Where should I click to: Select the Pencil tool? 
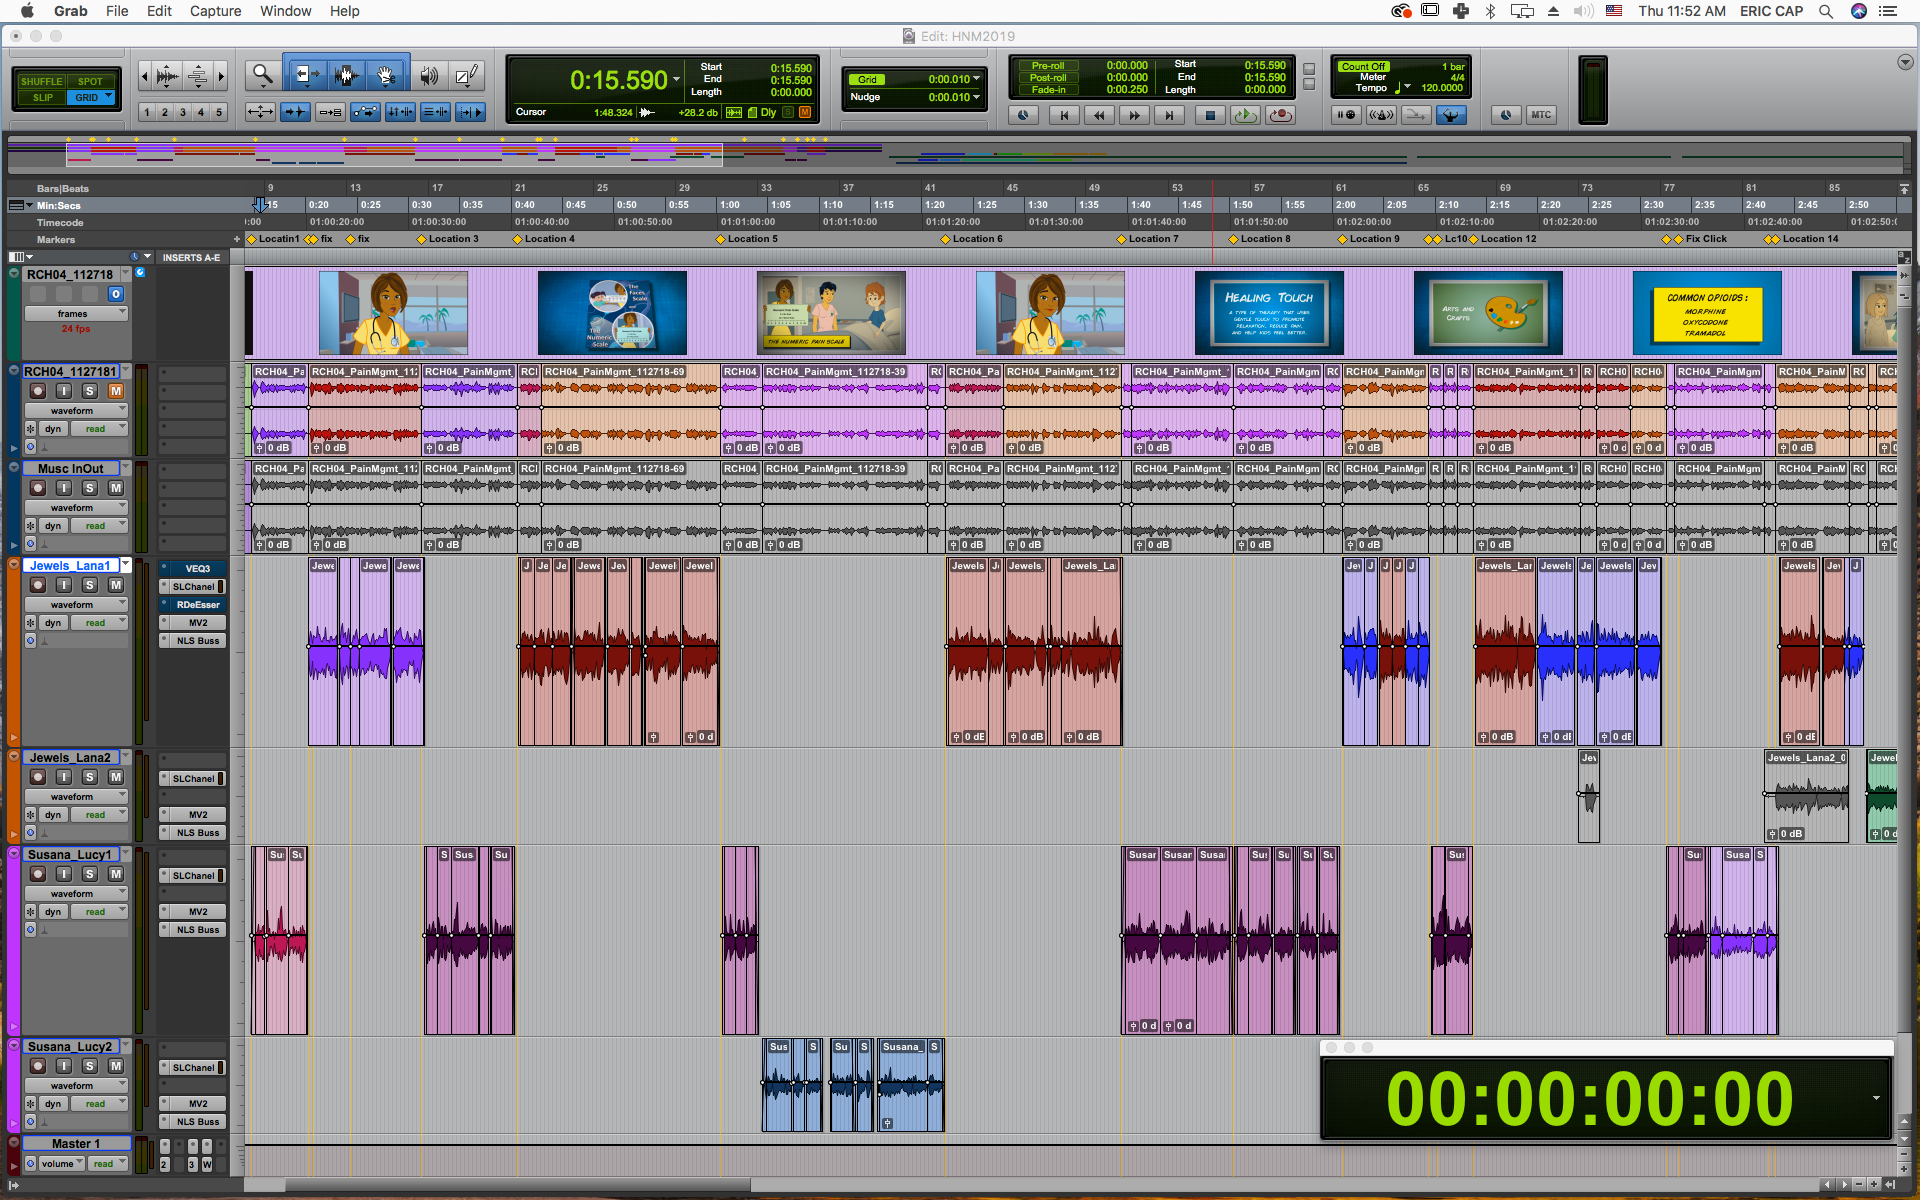coord(466,75)
